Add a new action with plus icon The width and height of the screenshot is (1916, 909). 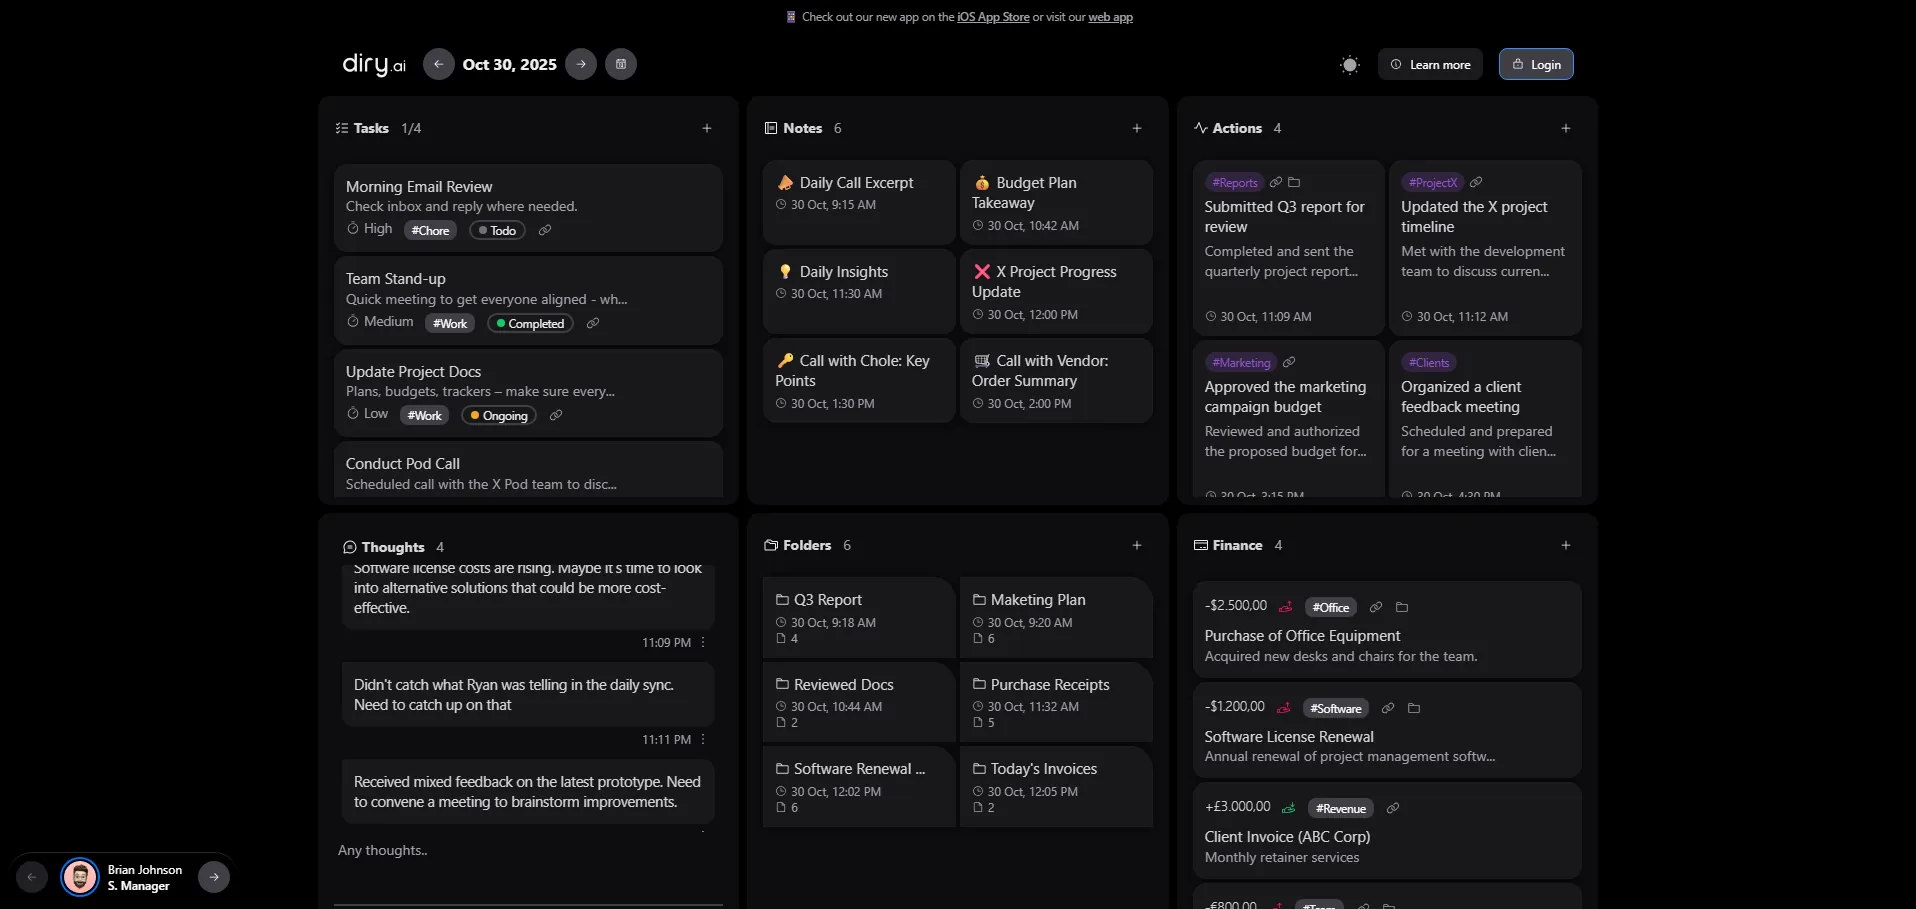coord(1566,128)
